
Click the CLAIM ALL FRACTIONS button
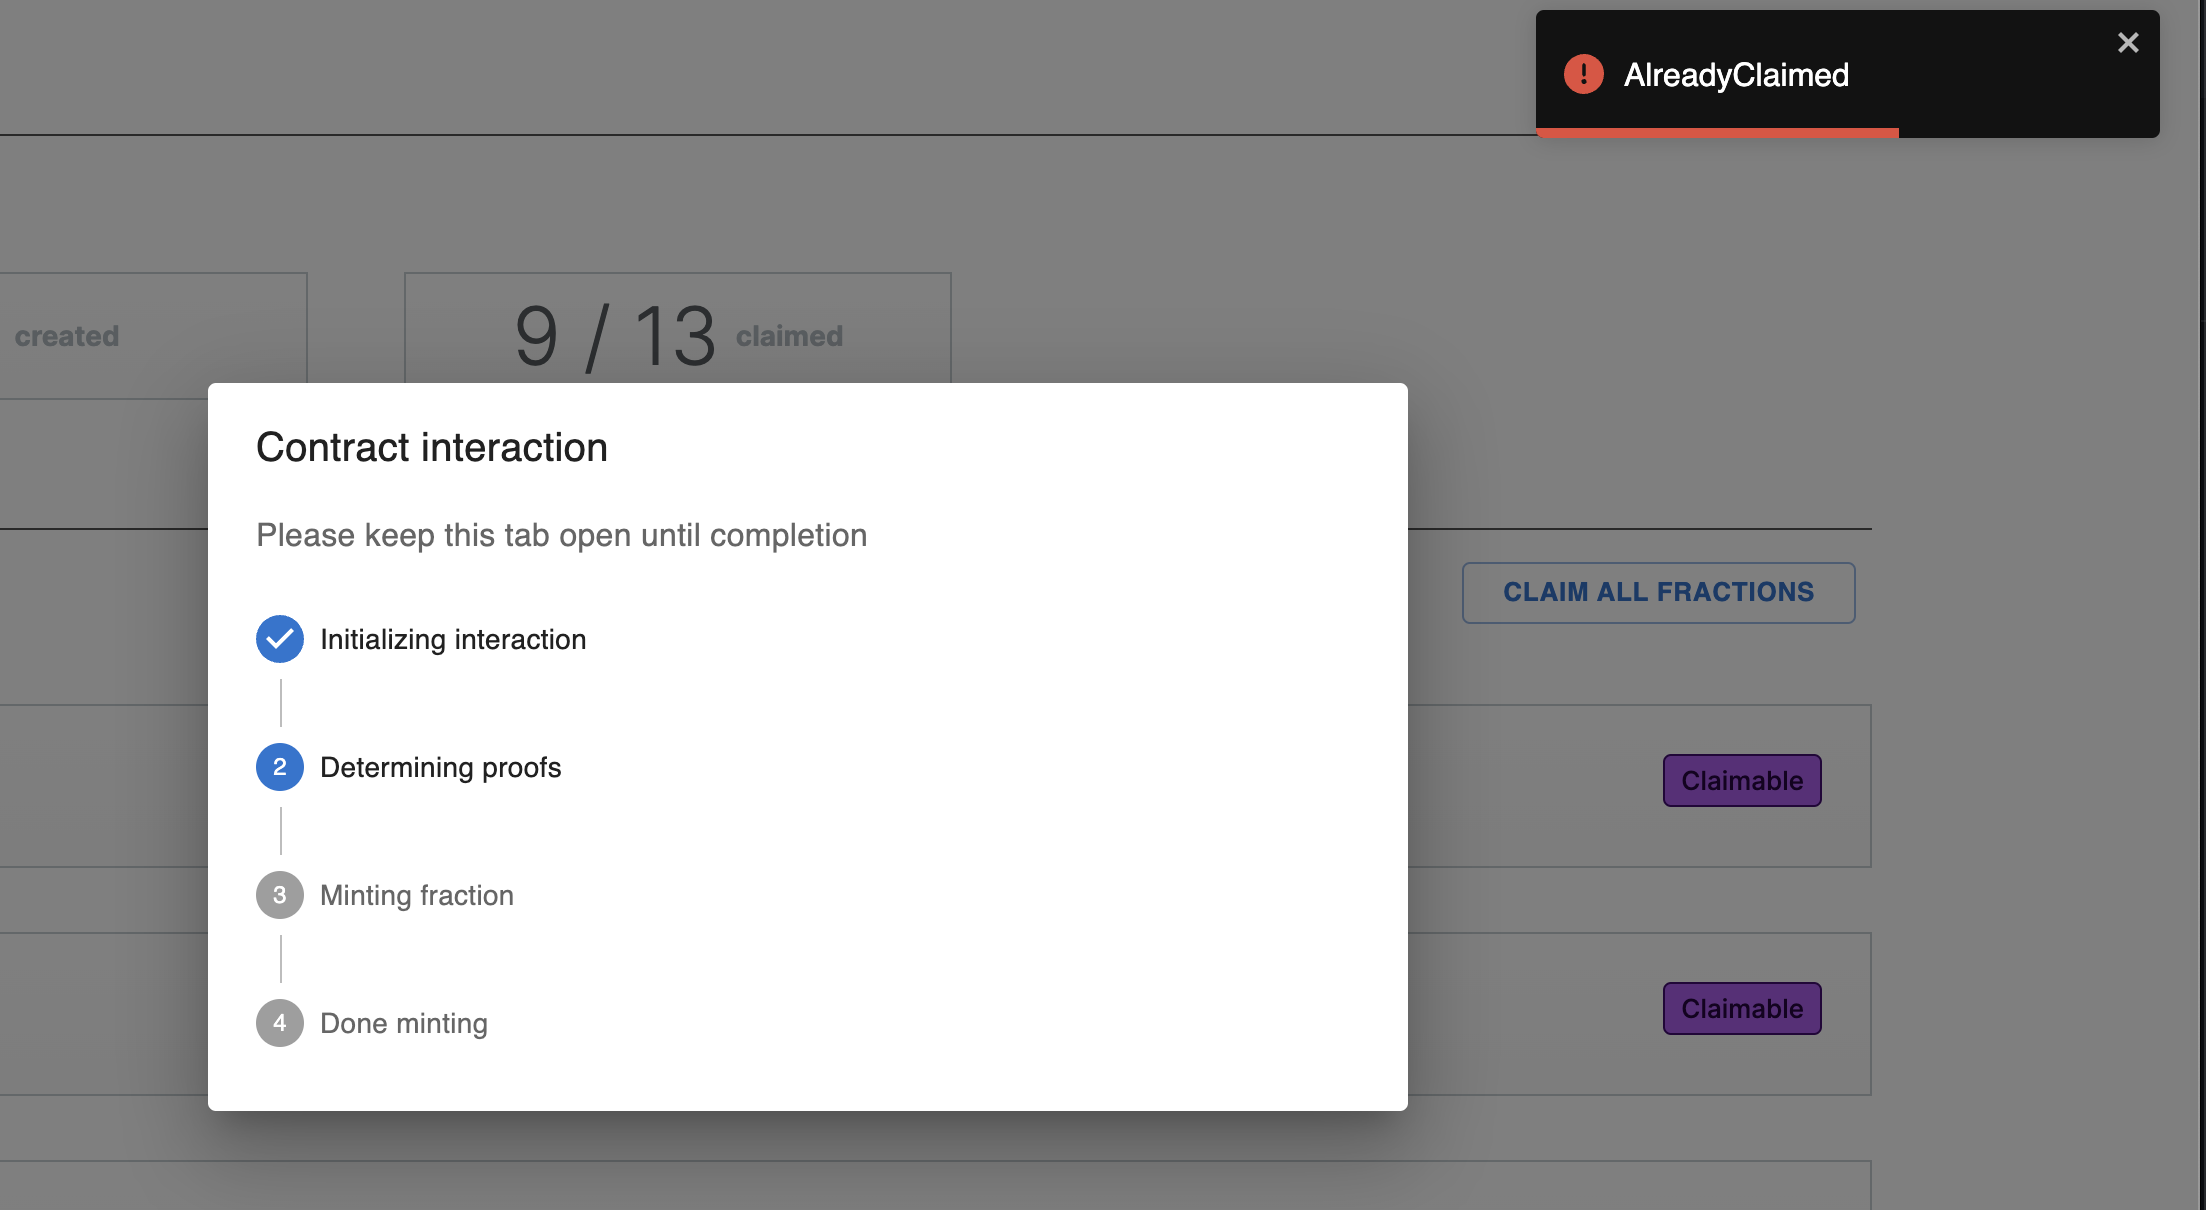click(1658, 592)
